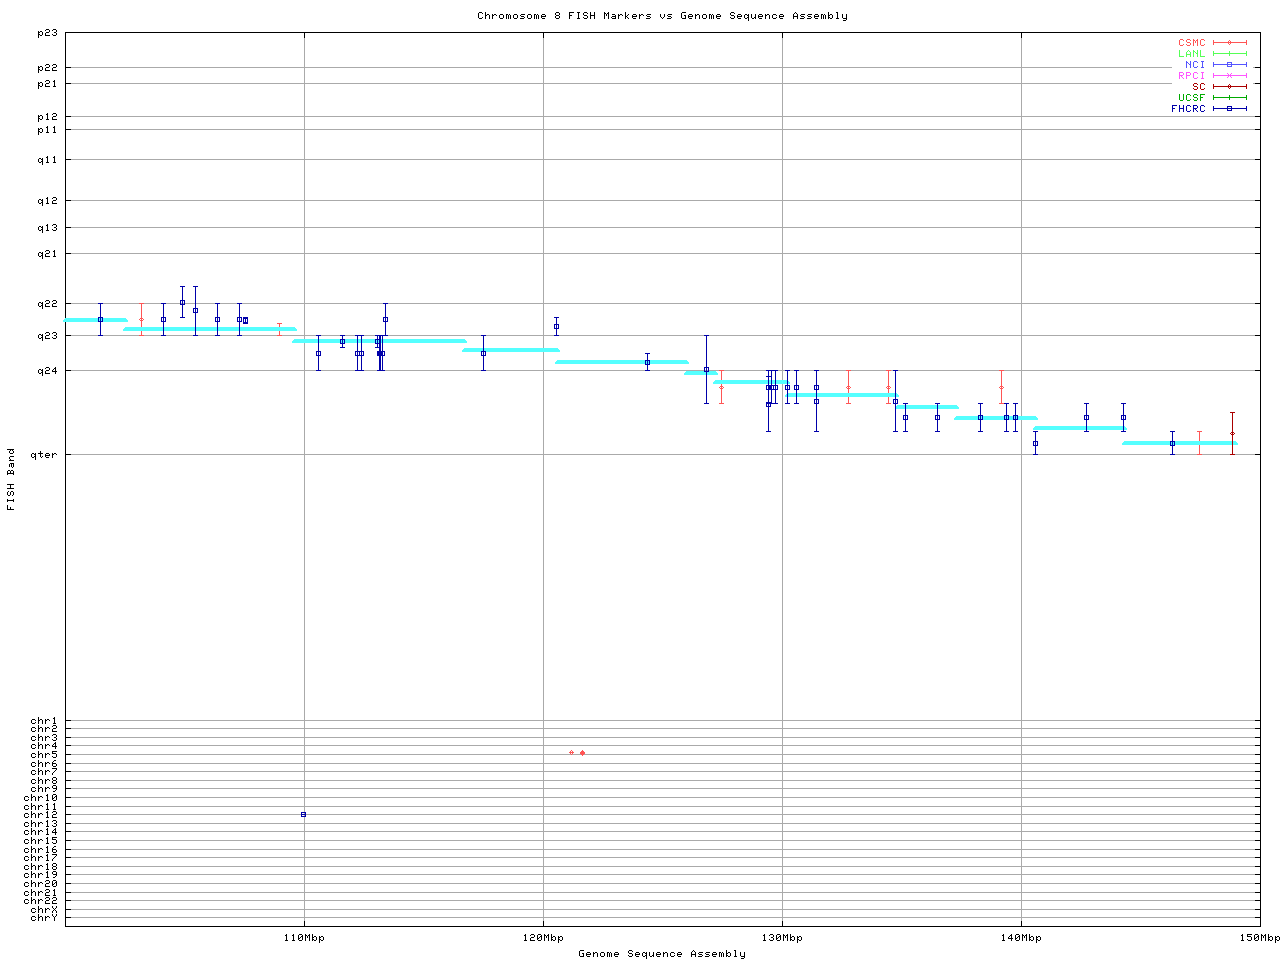Click the chart title text
The height and width of the screenshot is (960, 1280).
[662, 16]
